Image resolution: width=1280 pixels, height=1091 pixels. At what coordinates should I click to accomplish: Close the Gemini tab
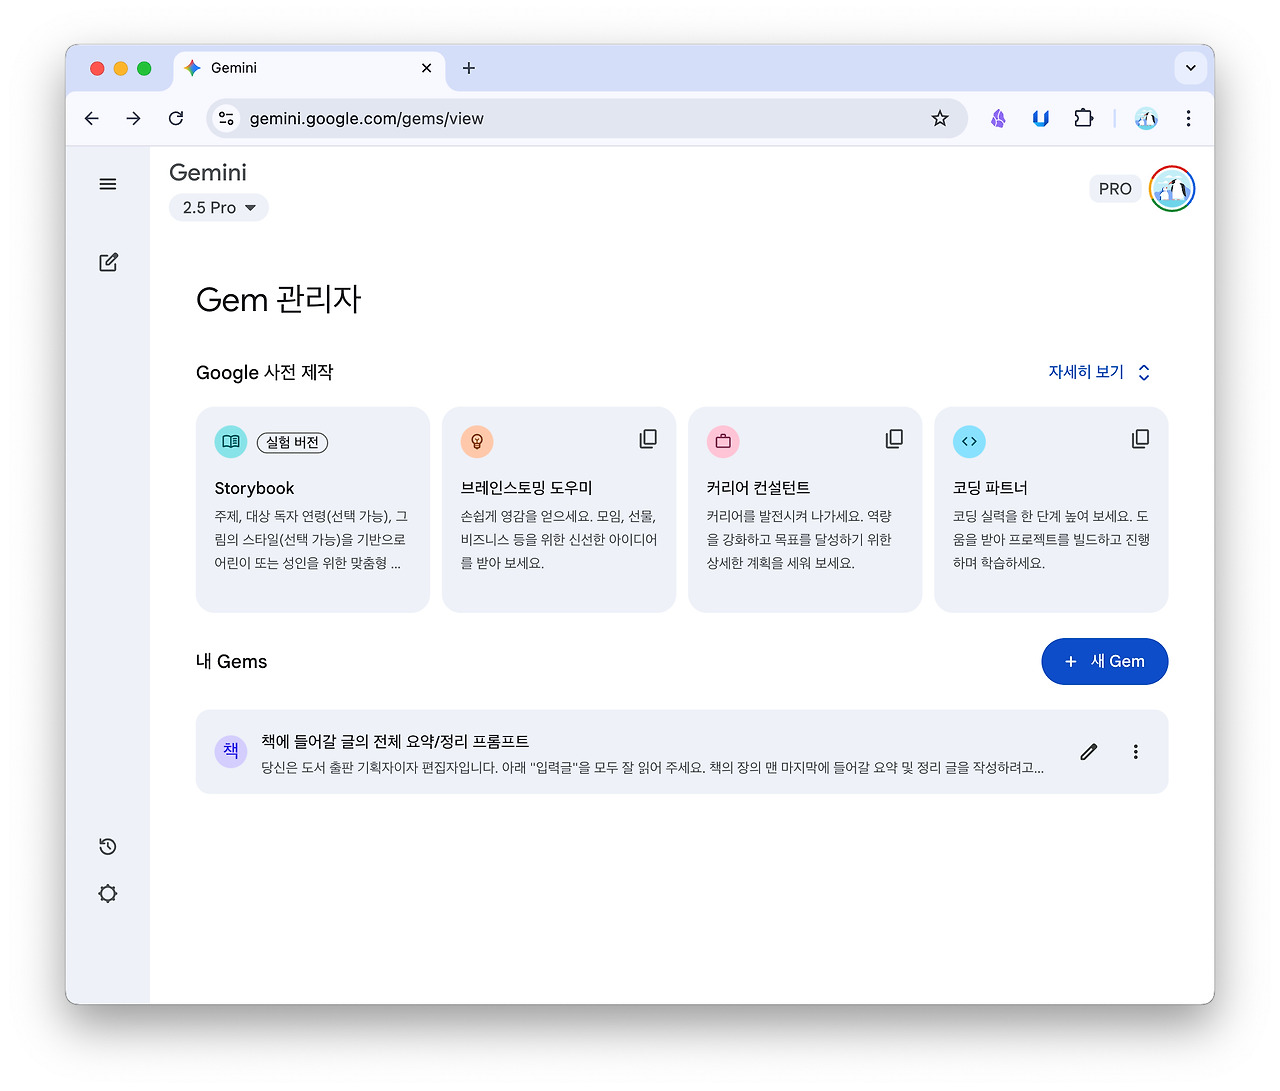tap(427, 68)
